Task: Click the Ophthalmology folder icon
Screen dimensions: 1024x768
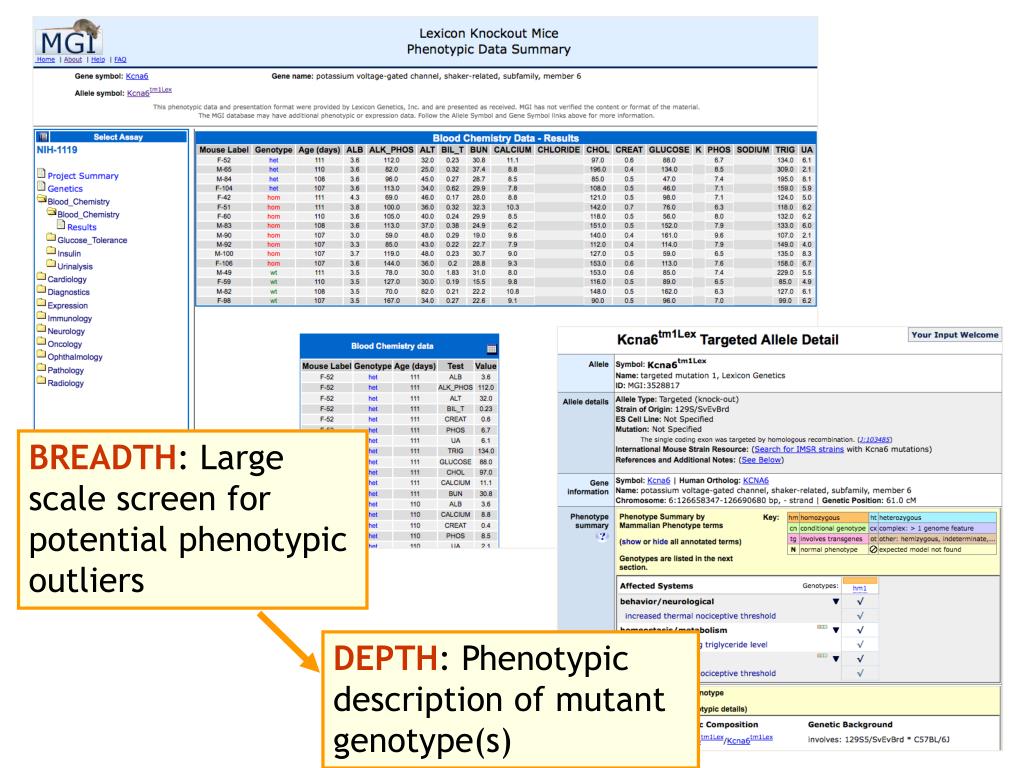Action: point(42,355)
